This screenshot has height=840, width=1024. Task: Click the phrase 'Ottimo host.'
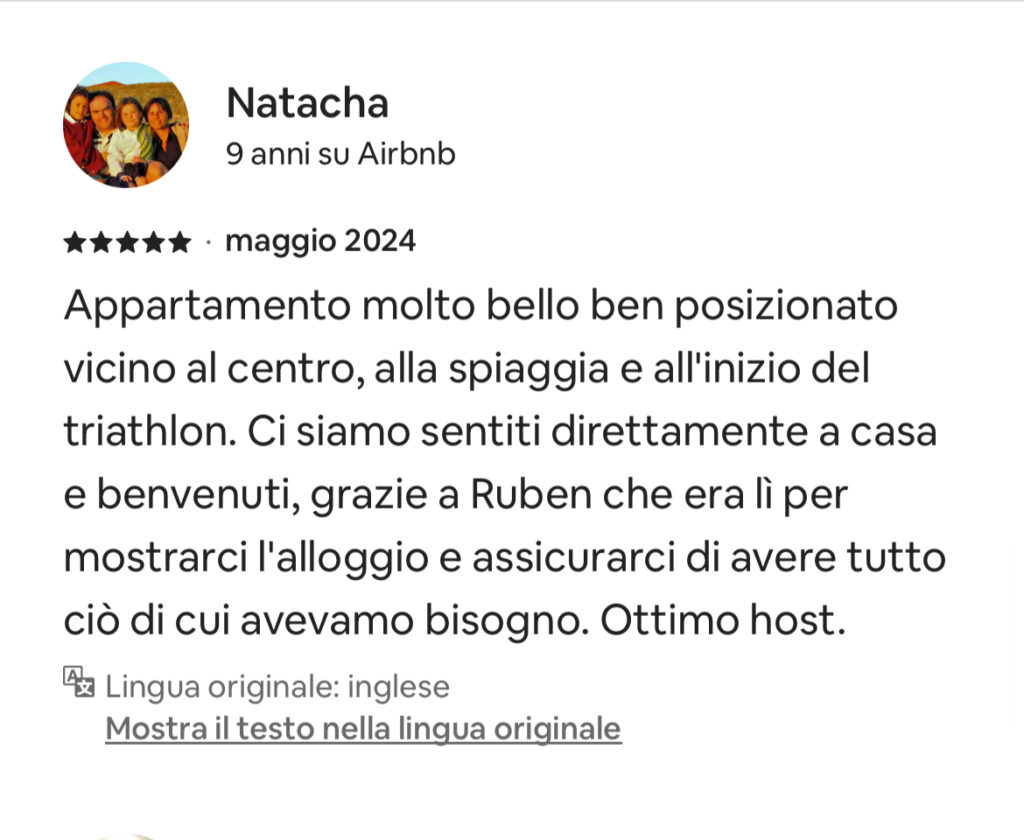tap(723, 621)
